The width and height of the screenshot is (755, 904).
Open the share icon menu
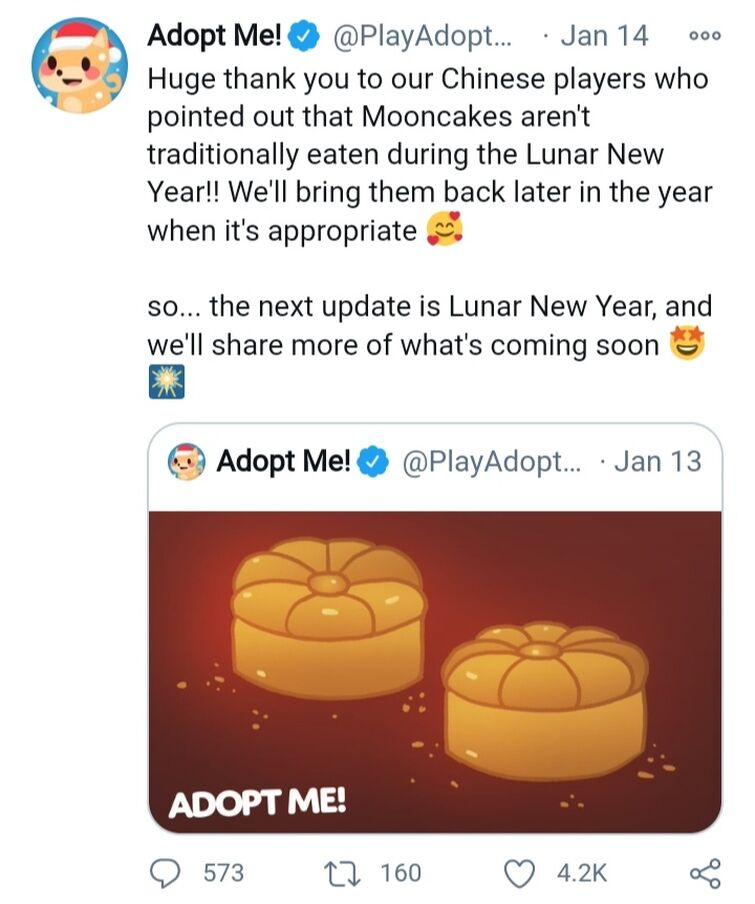coord(705,872)
